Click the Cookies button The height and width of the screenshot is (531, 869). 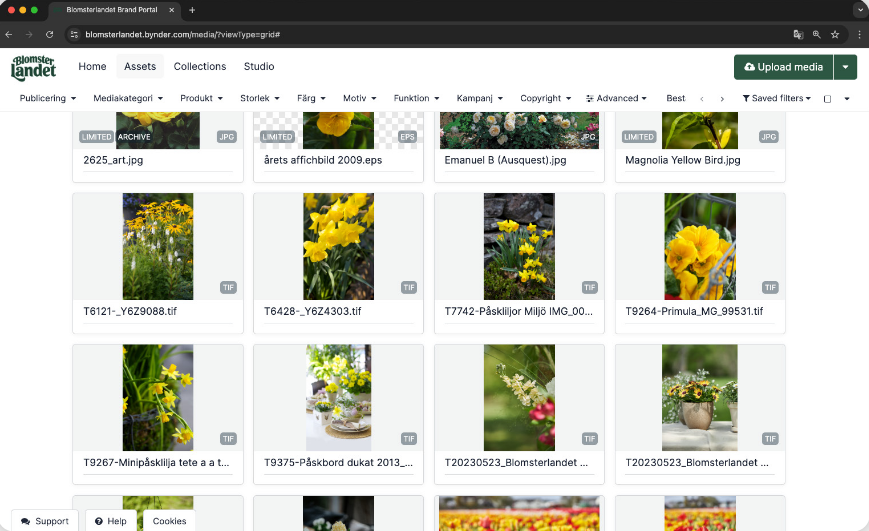click(169, 521)
